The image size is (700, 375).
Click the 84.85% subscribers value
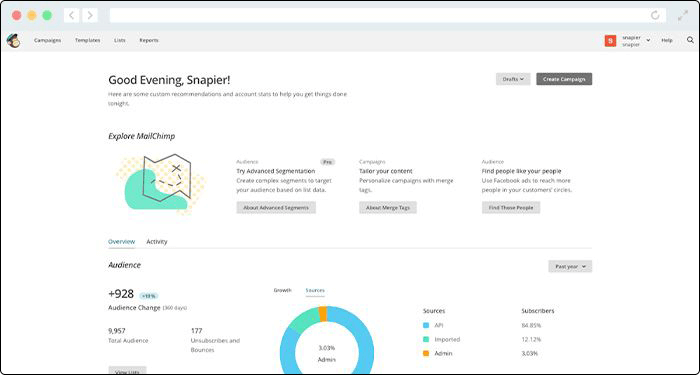[531, 325]
